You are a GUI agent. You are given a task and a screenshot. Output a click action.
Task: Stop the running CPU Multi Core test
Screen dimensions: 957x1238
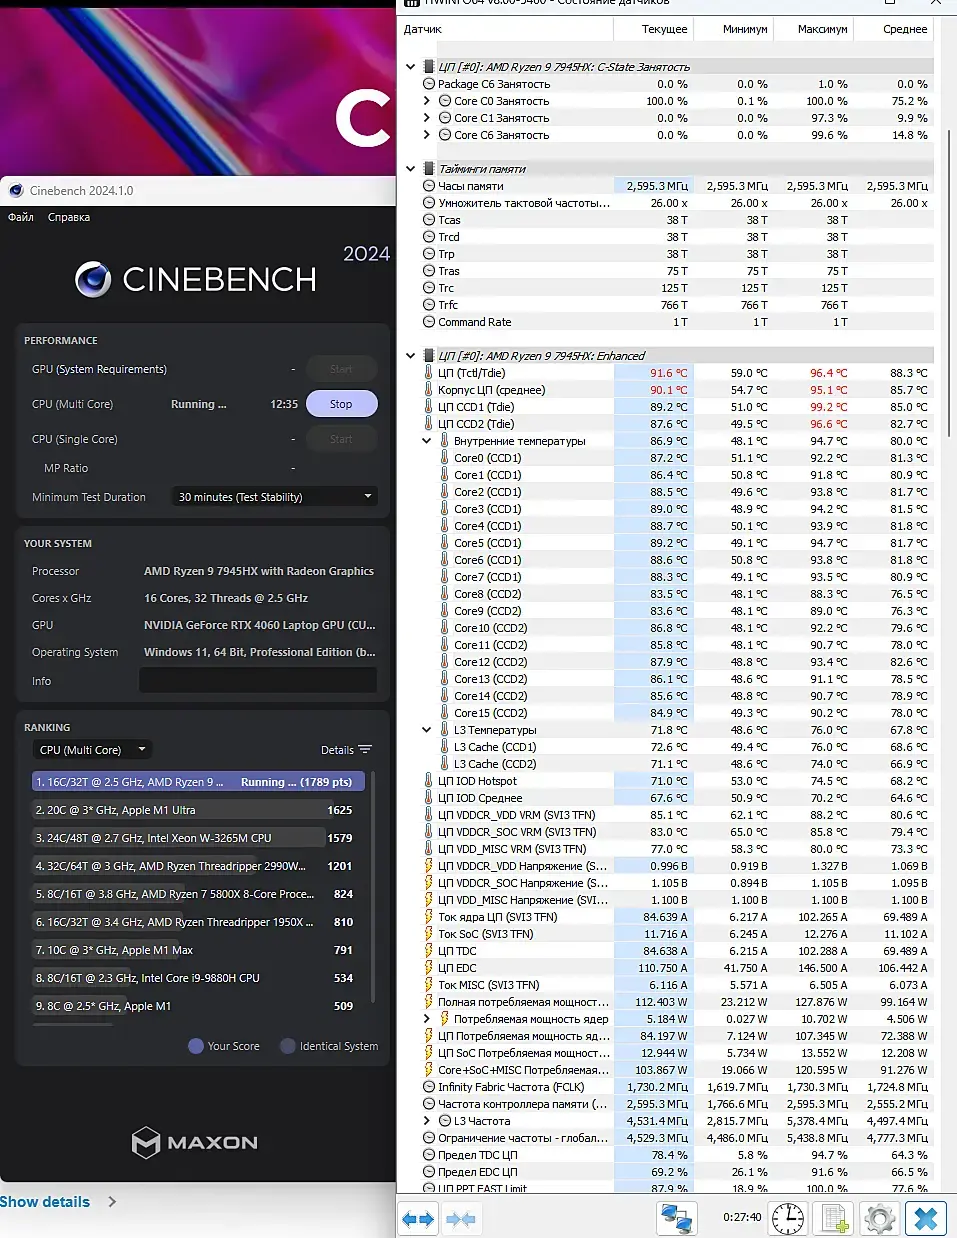coord(341,404)
